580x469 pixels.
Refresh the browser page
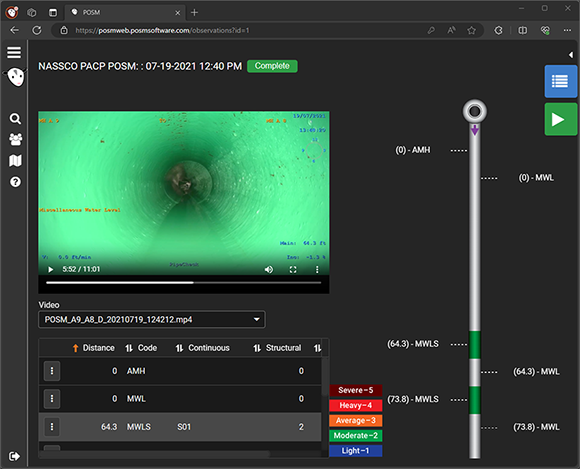click(37, 30)
